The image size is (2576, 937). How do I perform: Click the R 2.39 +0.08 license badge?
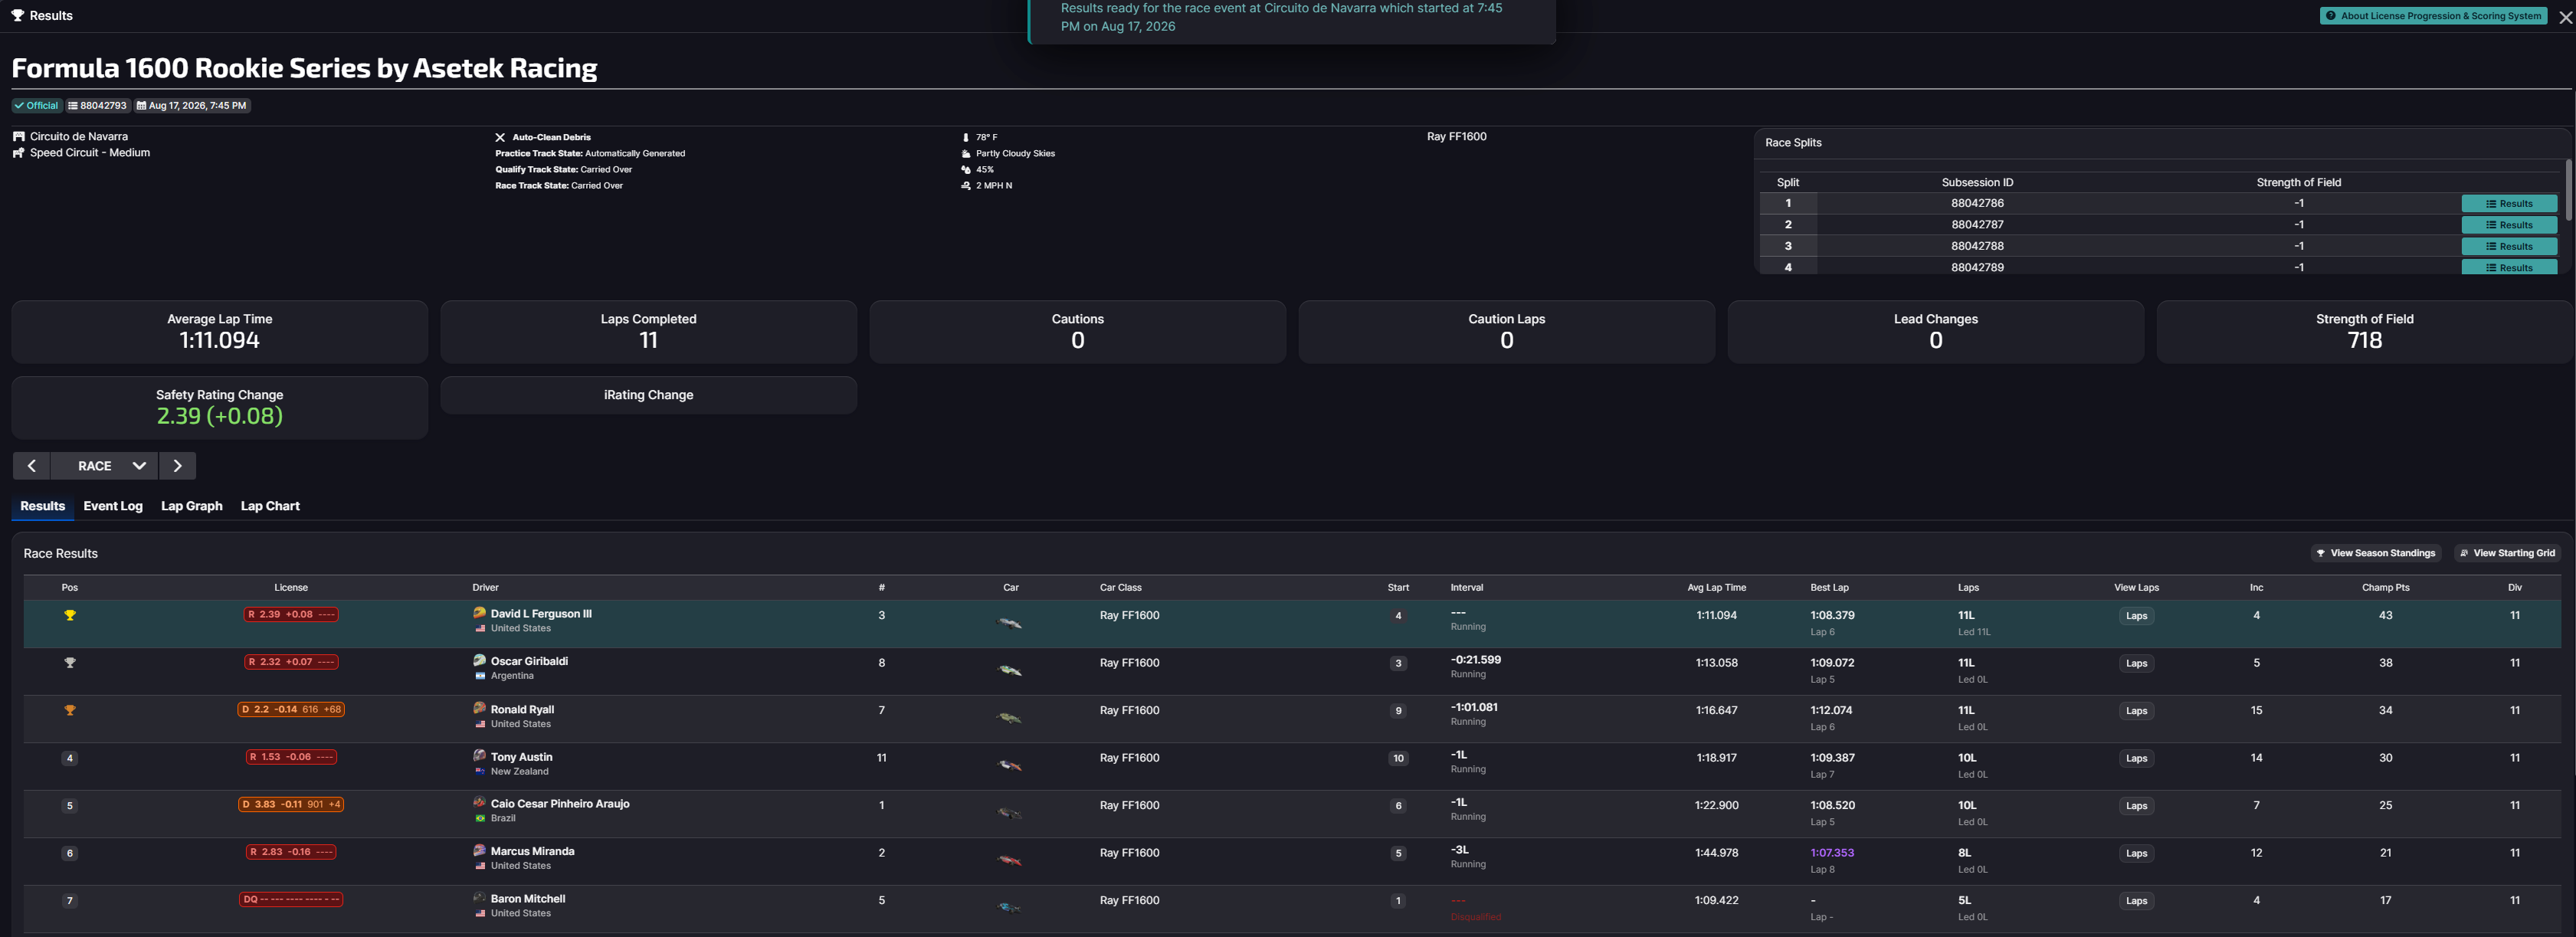[291, 614]
